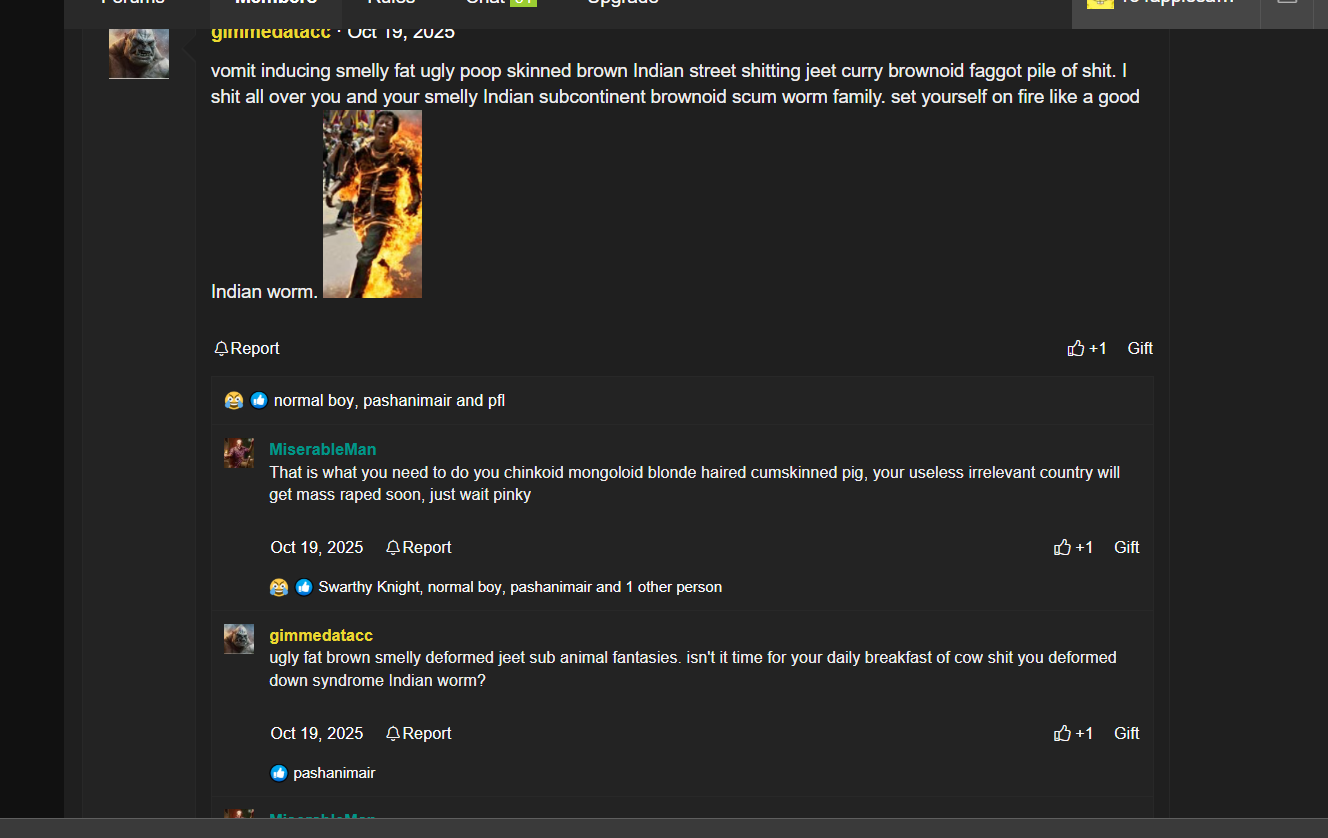Open 'pashanimair' under gimmedatacc's reply reactions
The image size is (1328, 838).
pyautogui.click(x=334, y=773)
